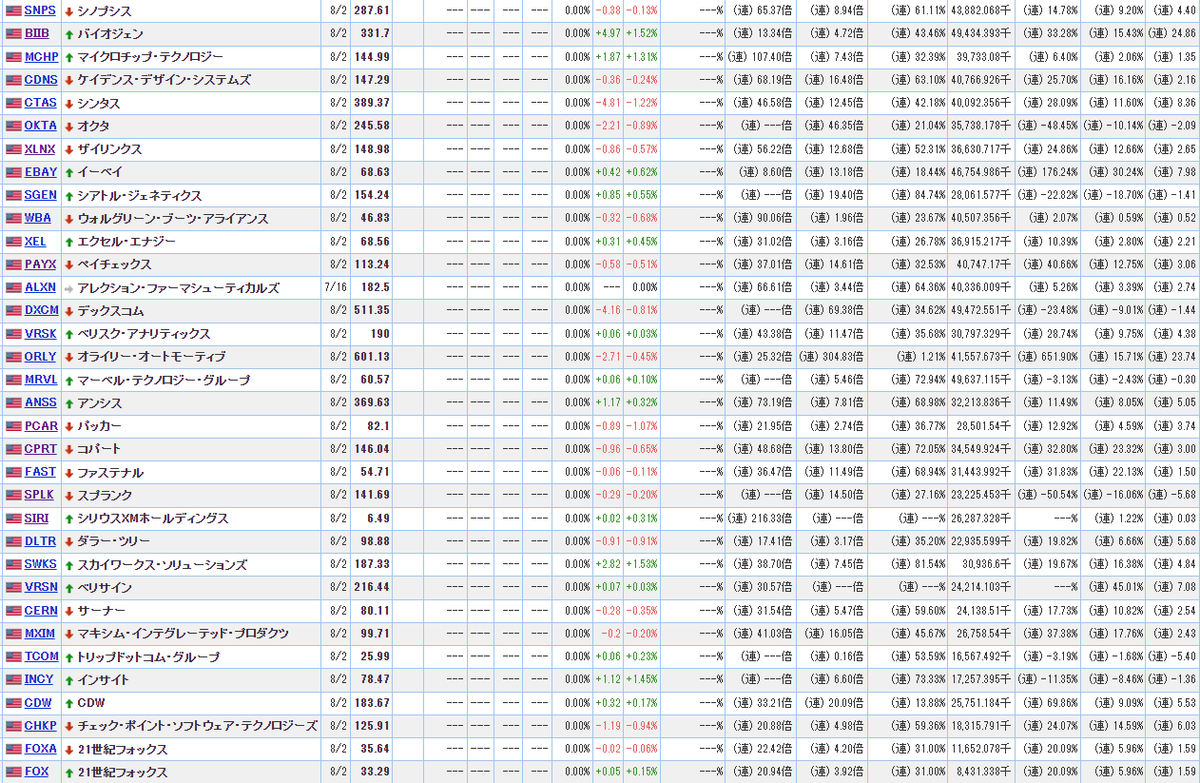Click the gray sideways arrow for アレクシオン・ファーマシューティカルズ
1200x783 pixels.
pos(69,288)
